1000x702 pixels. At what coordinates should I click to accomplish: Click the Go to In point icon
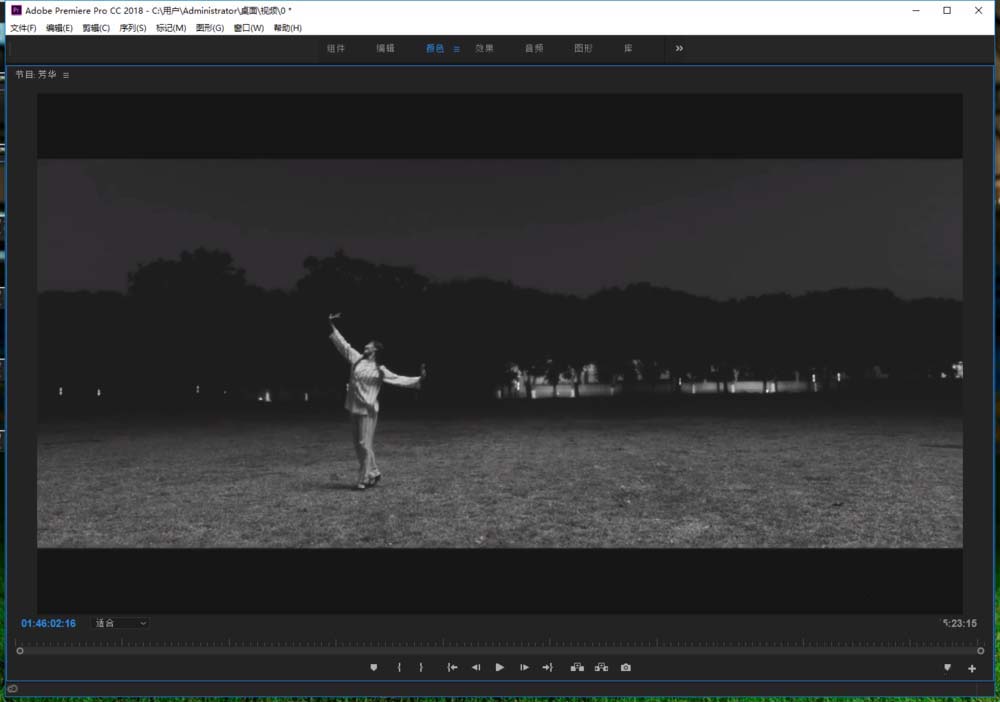pos(452,667)
